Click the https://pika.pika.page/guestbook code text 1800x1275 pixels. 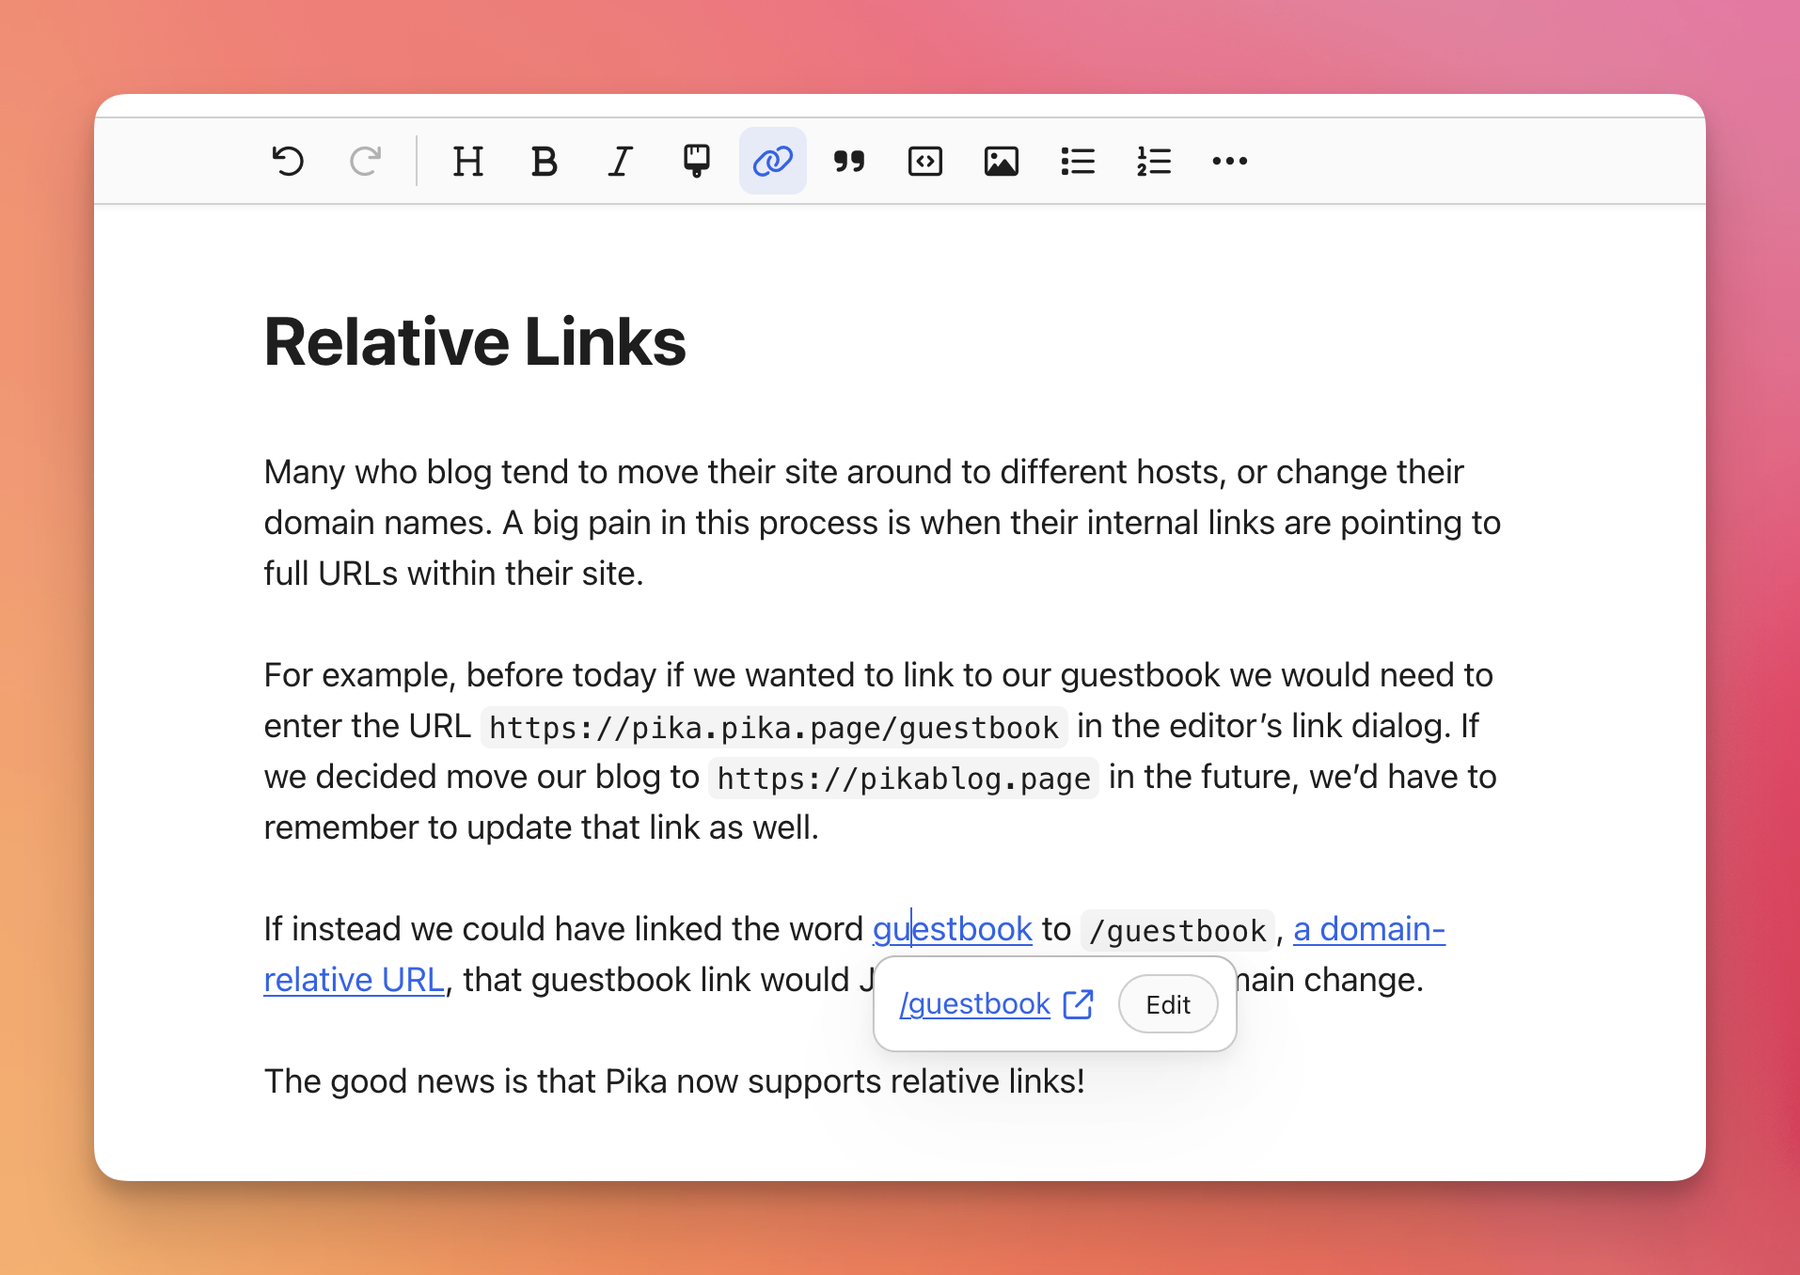(x=774, y=727)
